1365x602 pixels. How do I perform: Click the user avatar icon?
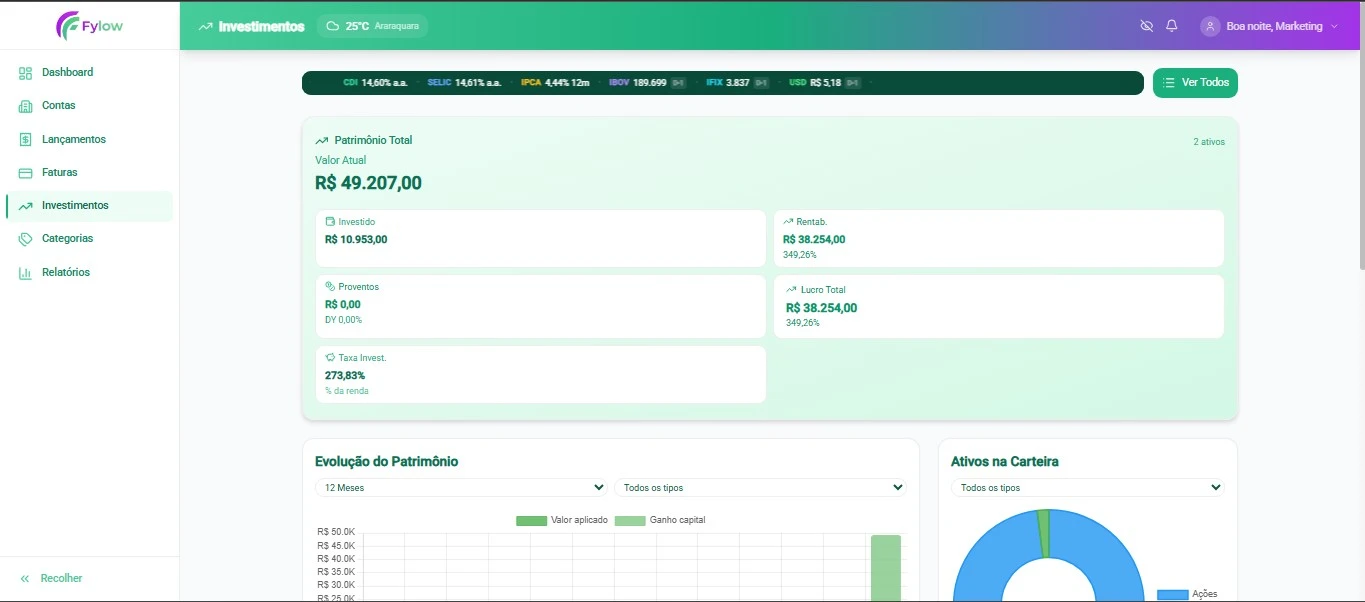coord(1209,26)
